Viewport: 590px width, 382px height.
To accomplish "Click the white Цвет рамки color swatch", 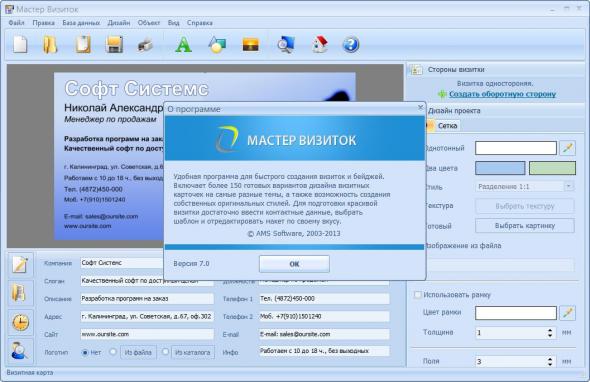I will click(x=515, y=313).
